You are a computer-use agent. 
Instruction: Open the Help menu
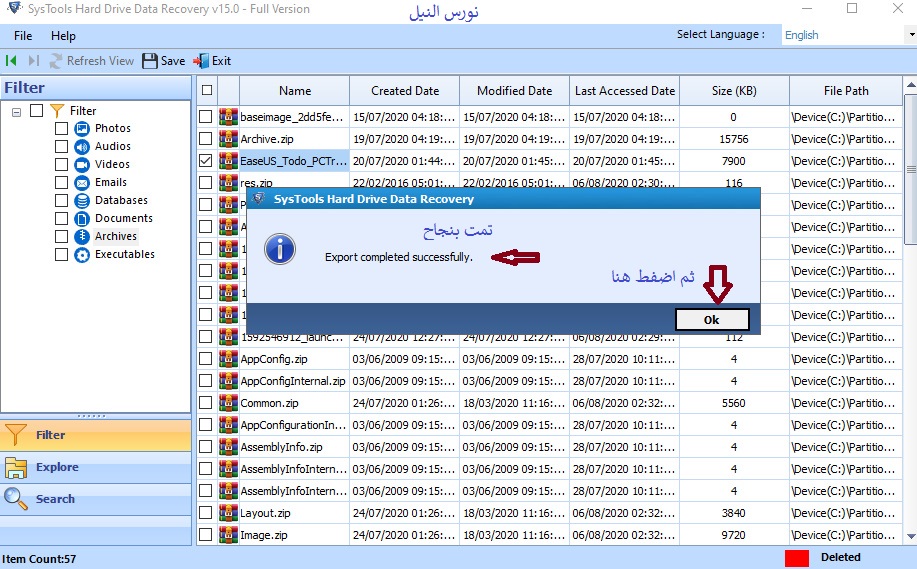[63, 36]
